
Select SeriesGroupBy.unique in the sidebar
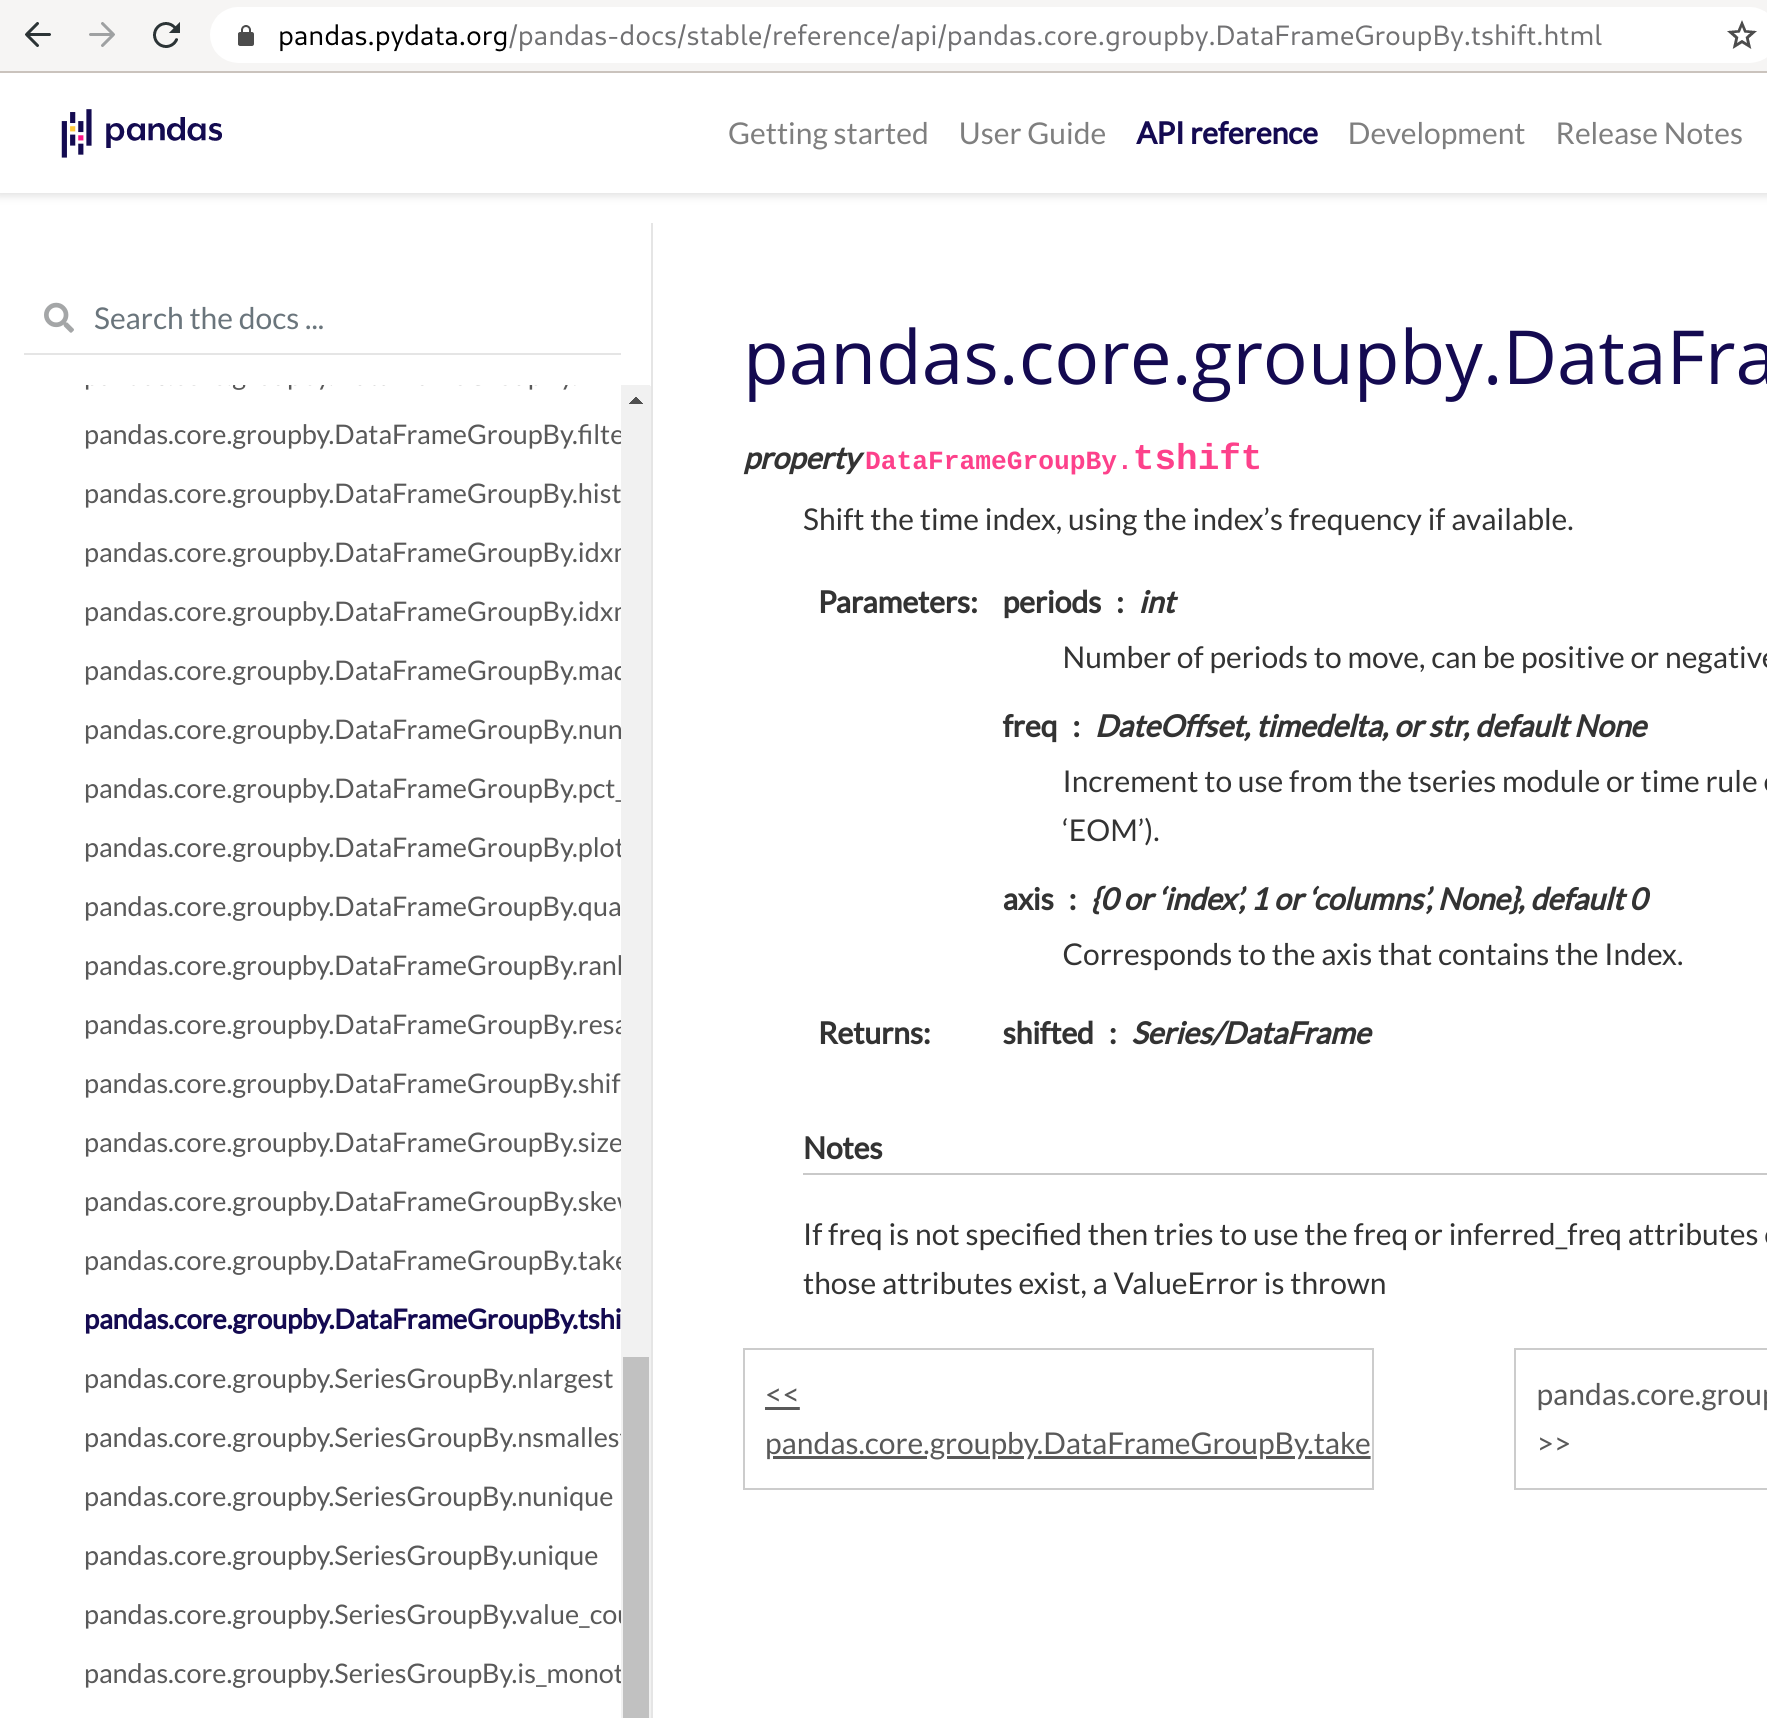click(x=341, y=1555)
